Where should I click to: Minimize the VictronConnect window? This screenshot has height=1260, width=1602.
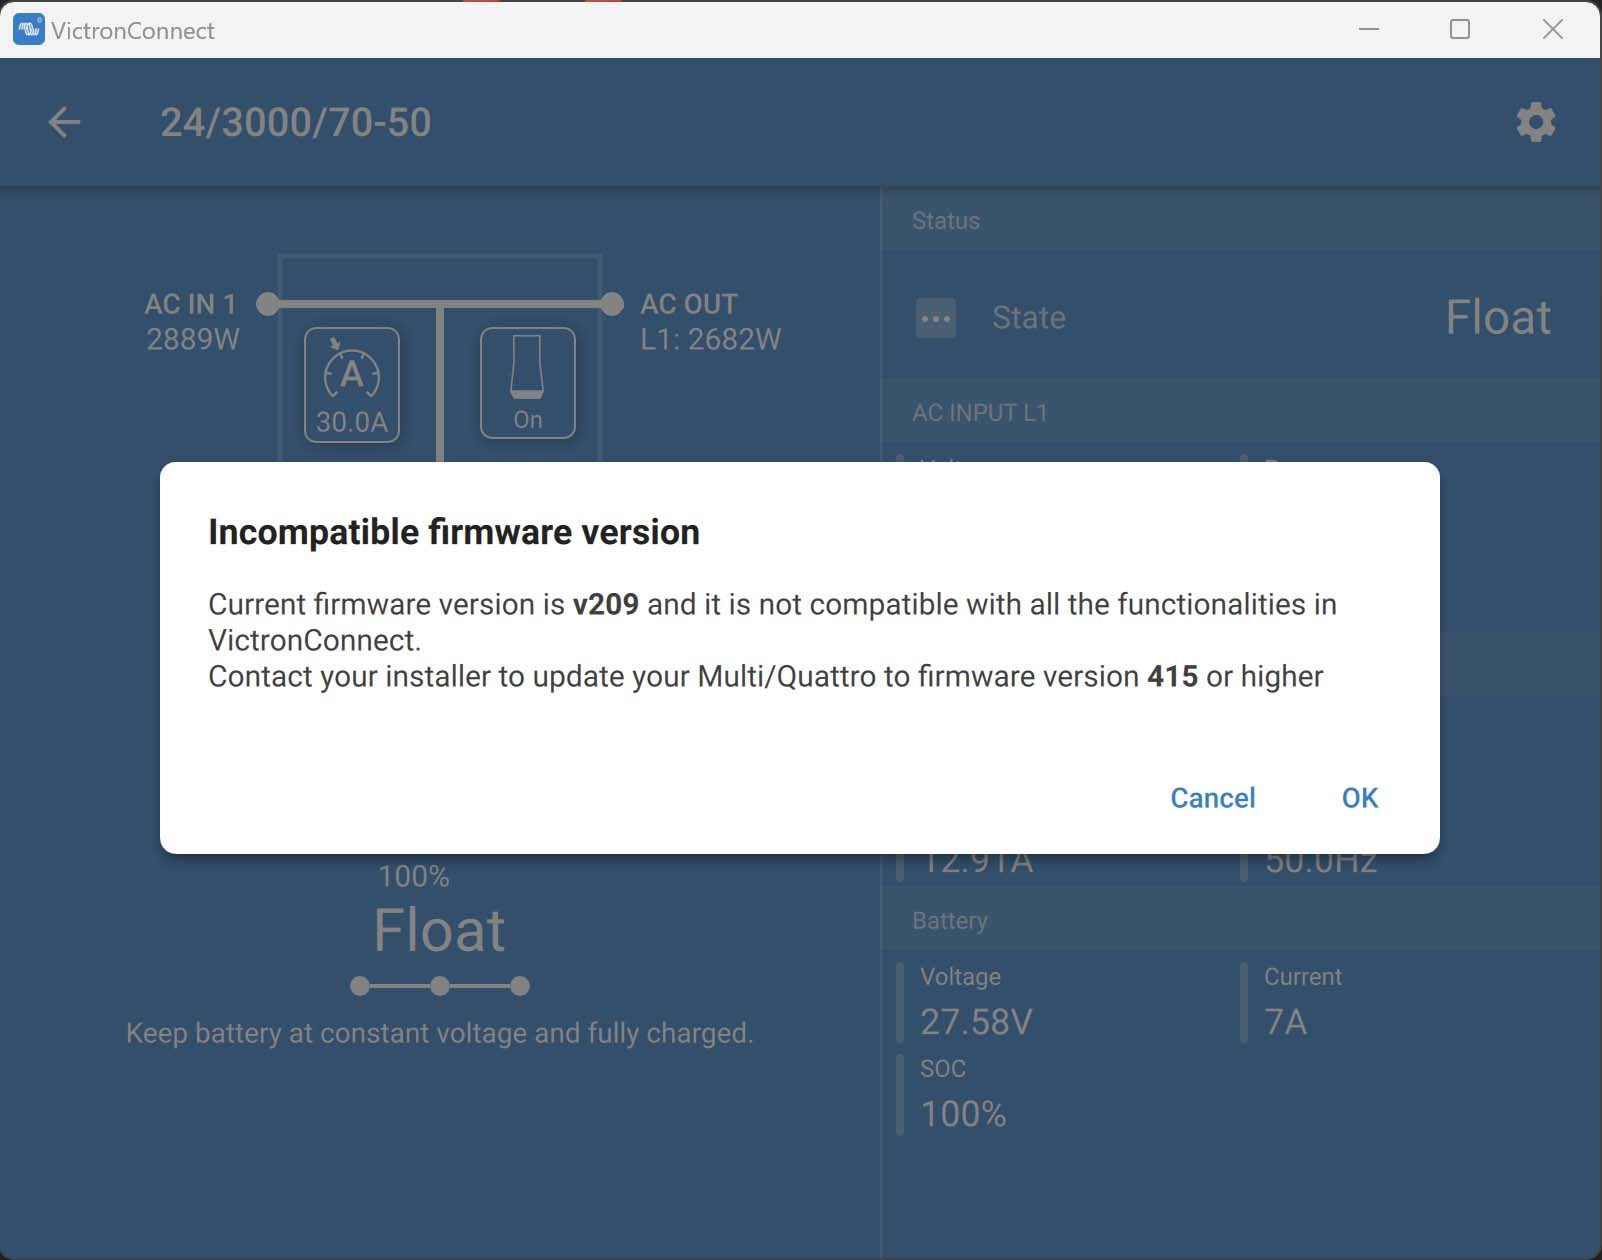[1369, 29]
